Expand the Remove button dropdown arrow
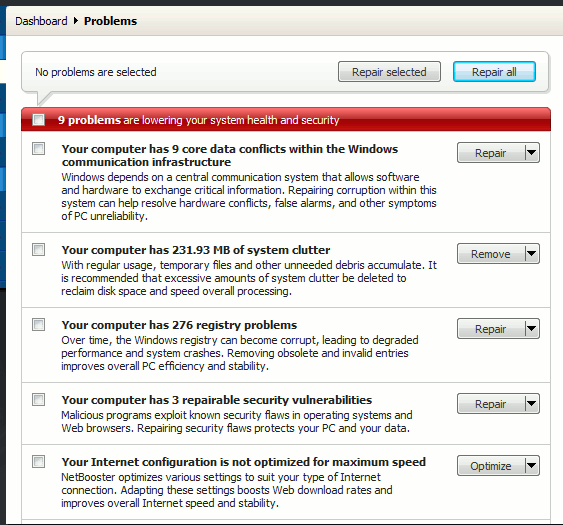563x525 pixels. click(532, 254)
